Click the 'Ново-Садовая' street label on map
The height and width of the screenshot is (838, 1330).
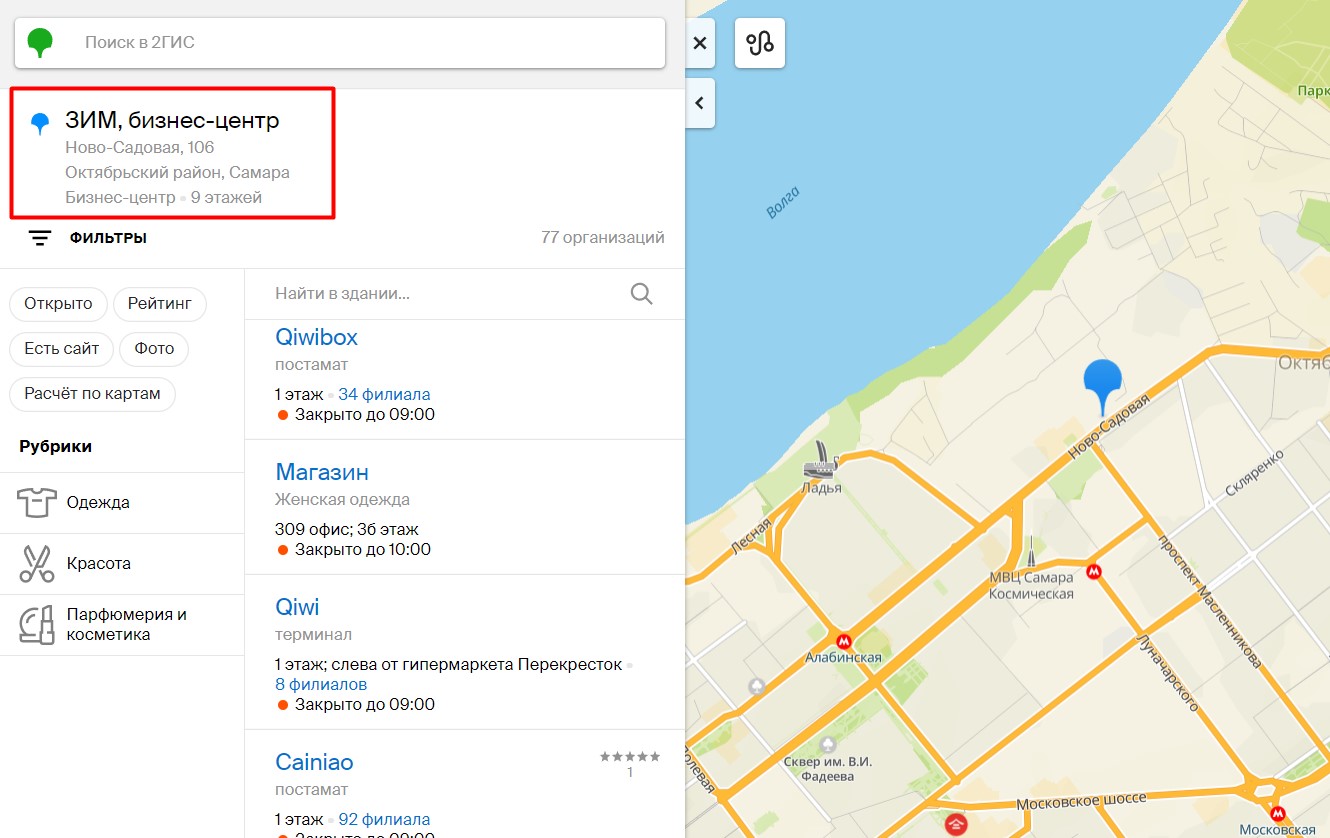pos(1109,427)
